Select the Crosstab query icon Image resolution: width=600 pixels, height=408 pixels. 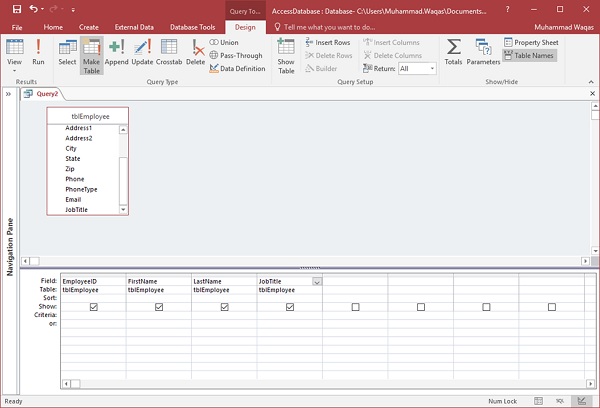point(170,51)
